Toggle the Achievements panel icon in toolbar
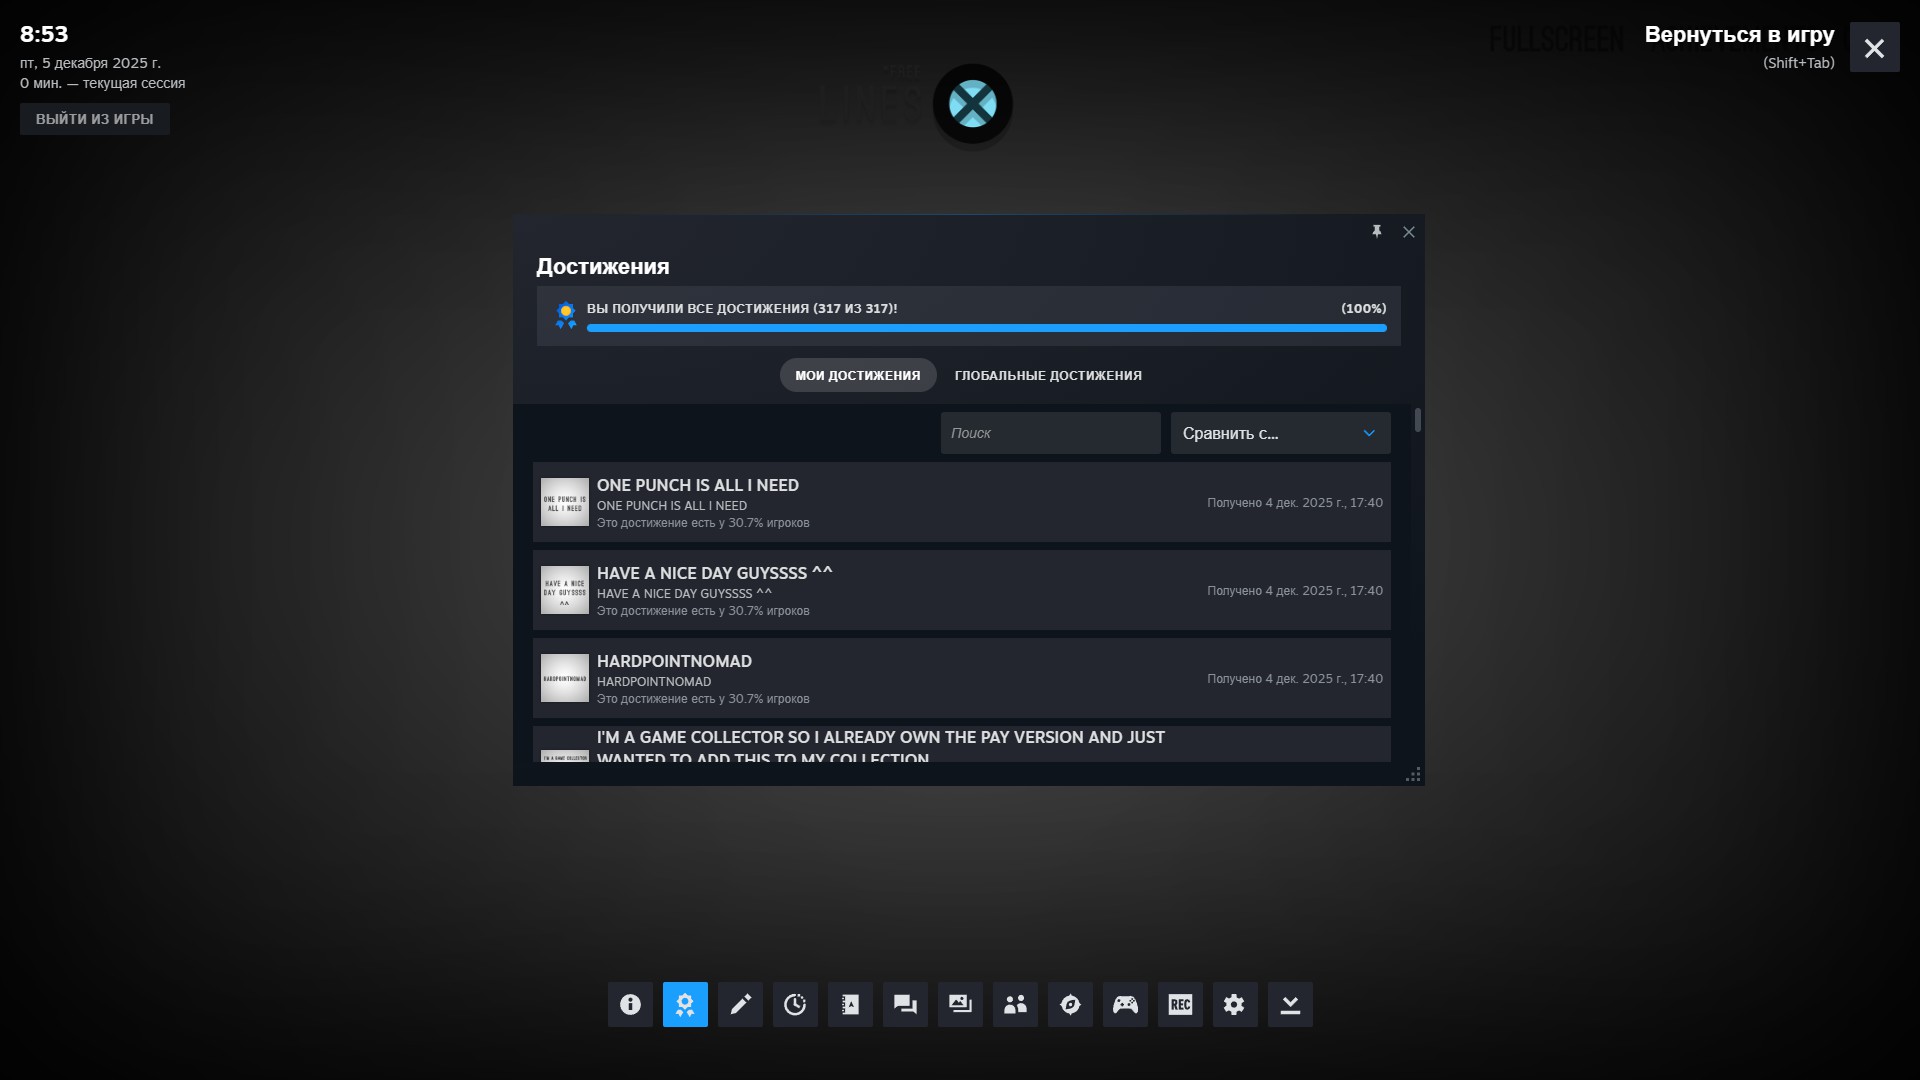Viewport: 1920px width, 1080px height. pos(685,1004)
